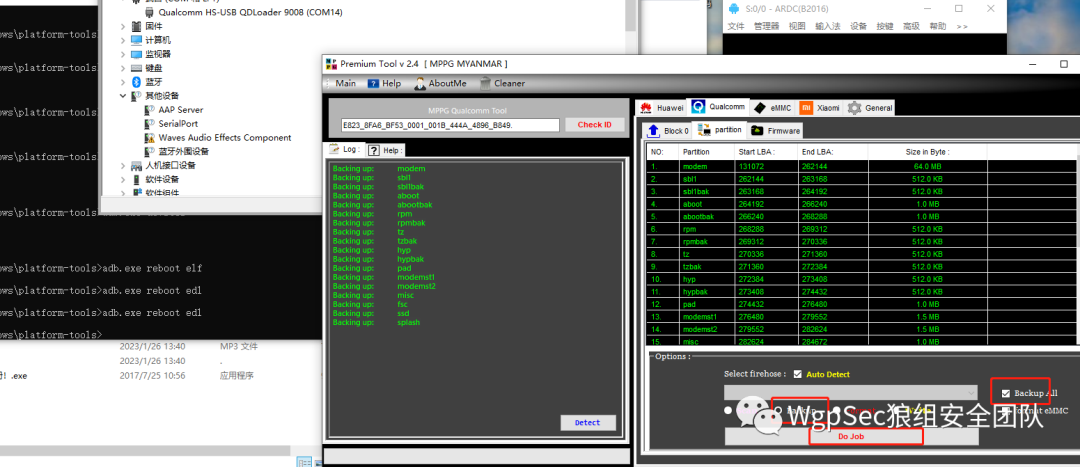Image resolution: width=1080 pixels, height=467 pixels.
Task: Expand the 人机接口设备 node
Action: tap(123, 165)
